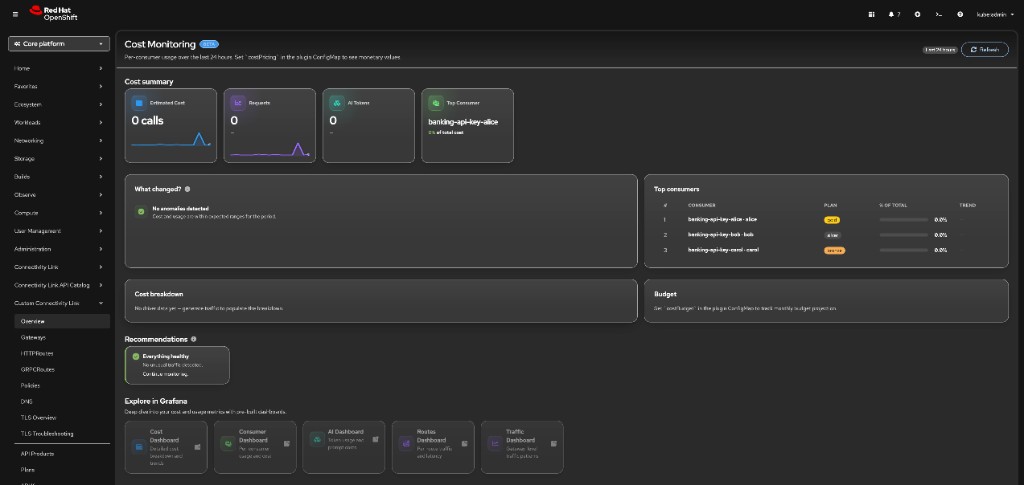Expand the Connectivity Link API Catalog section
The image size is (1024, 485).
pos(59,285)
